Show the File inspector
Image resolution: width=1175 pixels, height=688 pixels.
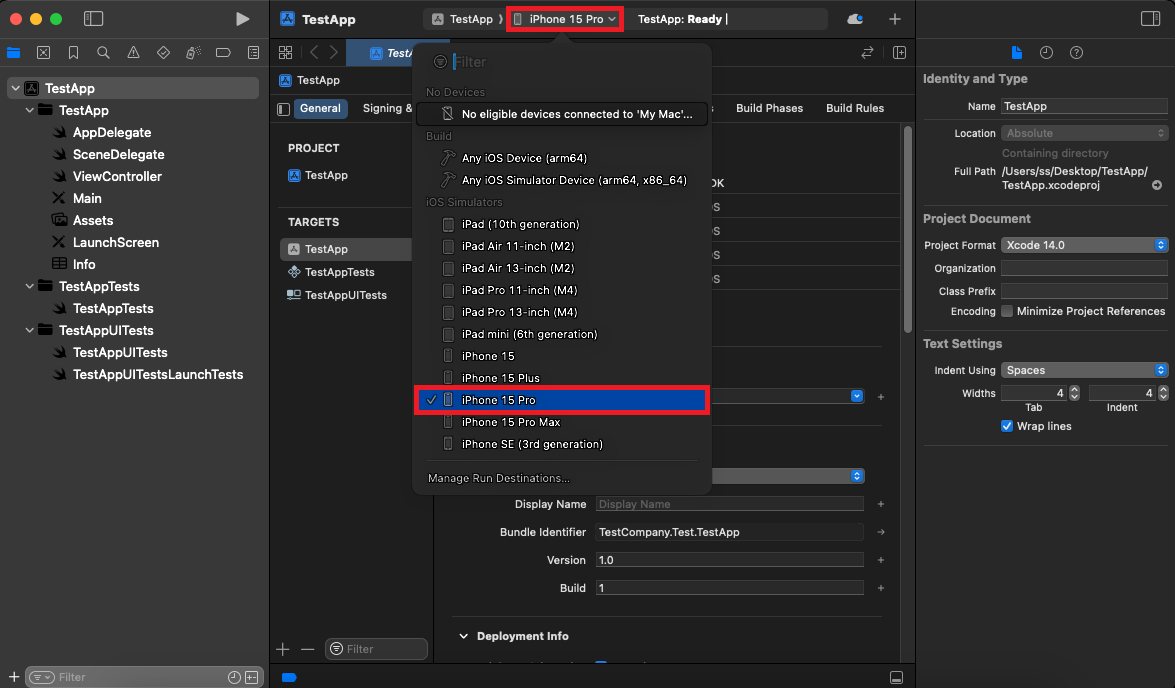(x=1016, y=52)
